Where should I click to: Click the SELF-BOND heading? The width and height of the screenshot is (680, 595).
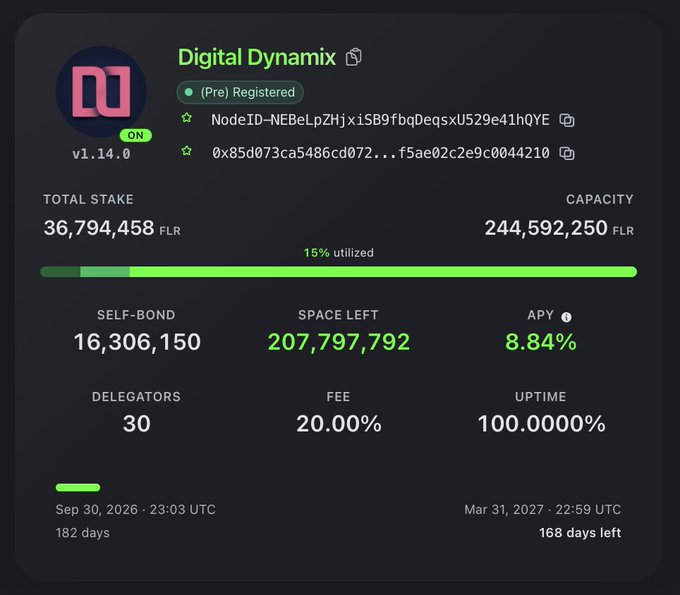pyautogui.click(x=136, y=315)
